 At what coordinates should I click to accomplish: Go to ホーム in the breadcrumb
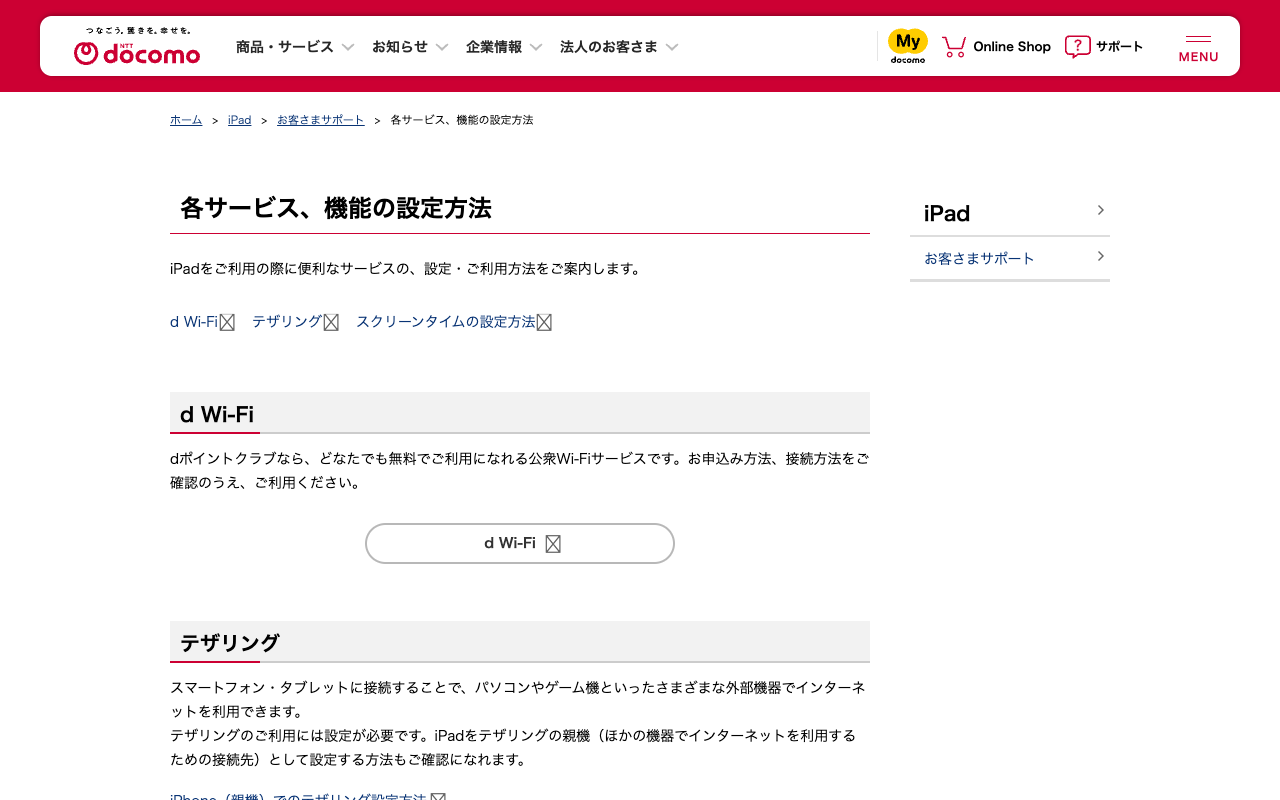tap(186, 120)
